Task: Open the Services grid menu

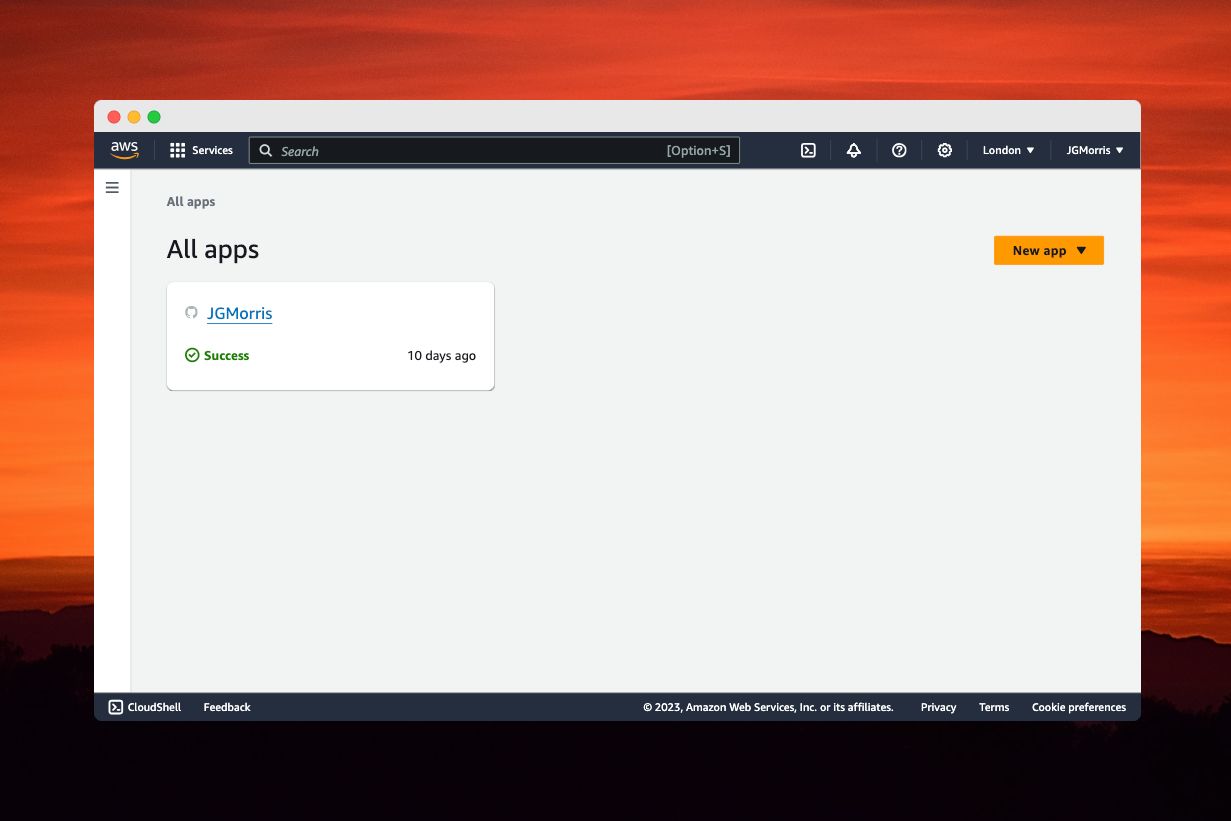Action: coord(201,150)
